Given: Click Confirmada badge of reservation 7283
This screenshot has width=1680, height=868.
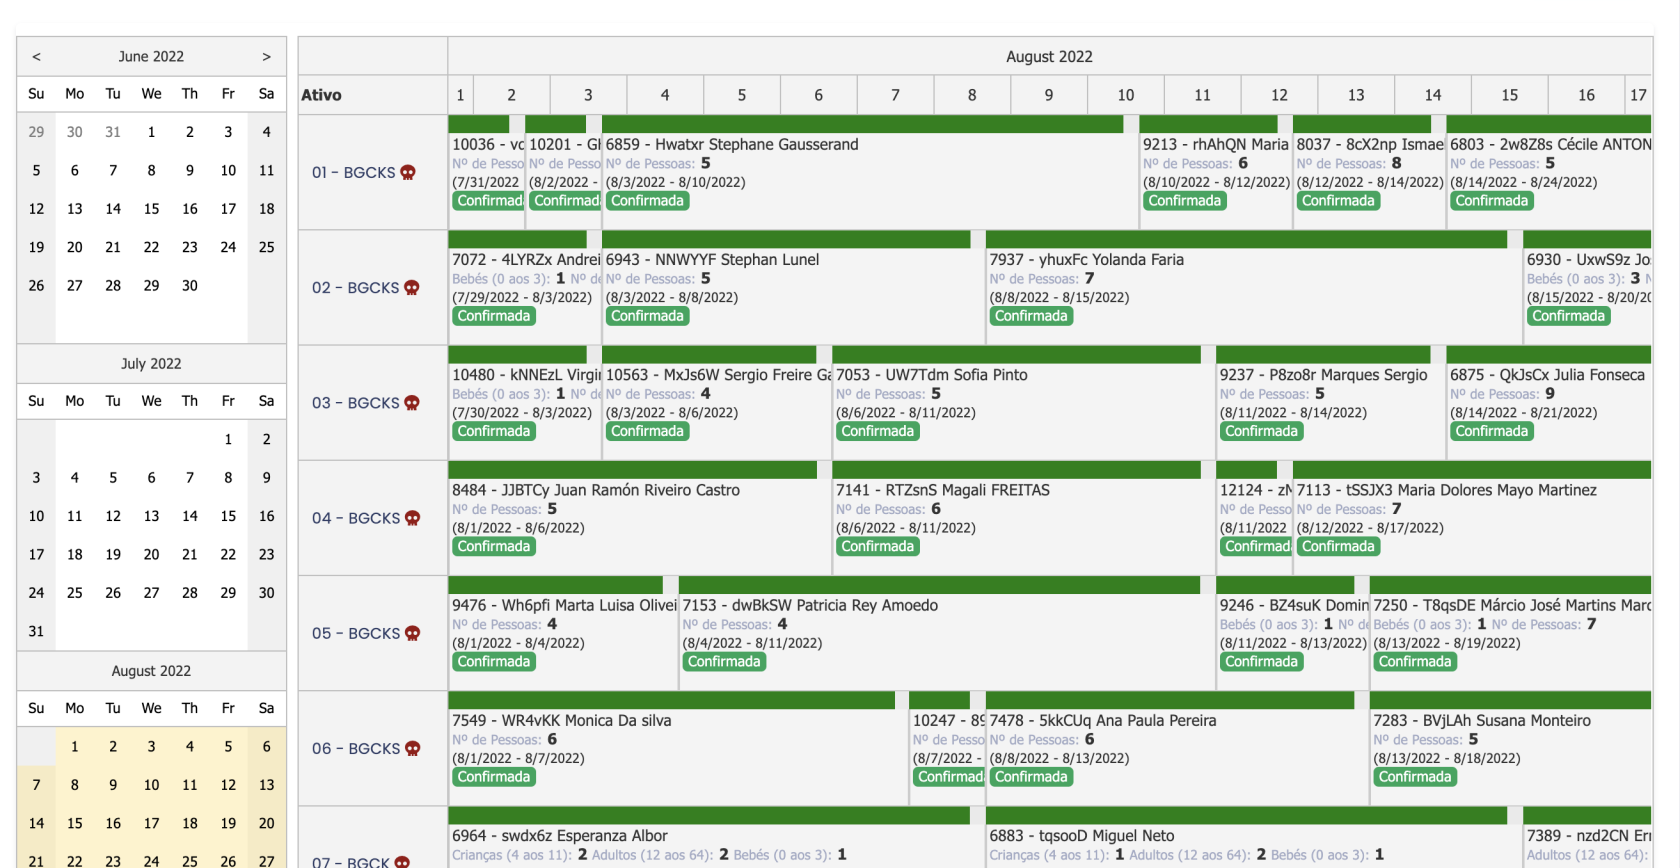Looking at the screenshot, I should pos(1415,777).
